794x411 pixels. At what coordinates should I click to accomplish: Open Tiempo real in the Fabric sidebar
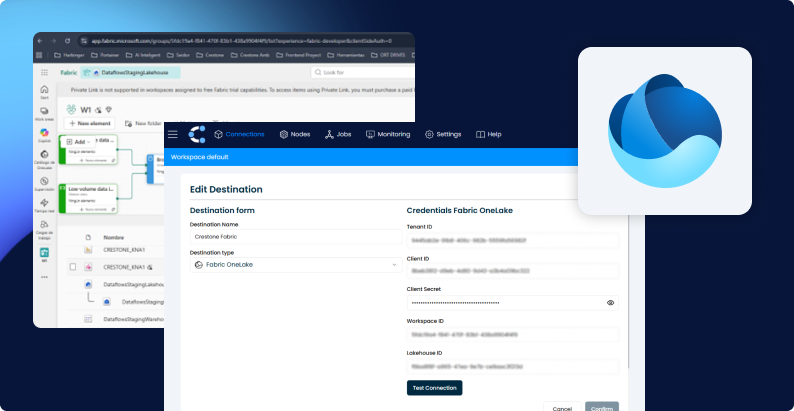point(44,206)
